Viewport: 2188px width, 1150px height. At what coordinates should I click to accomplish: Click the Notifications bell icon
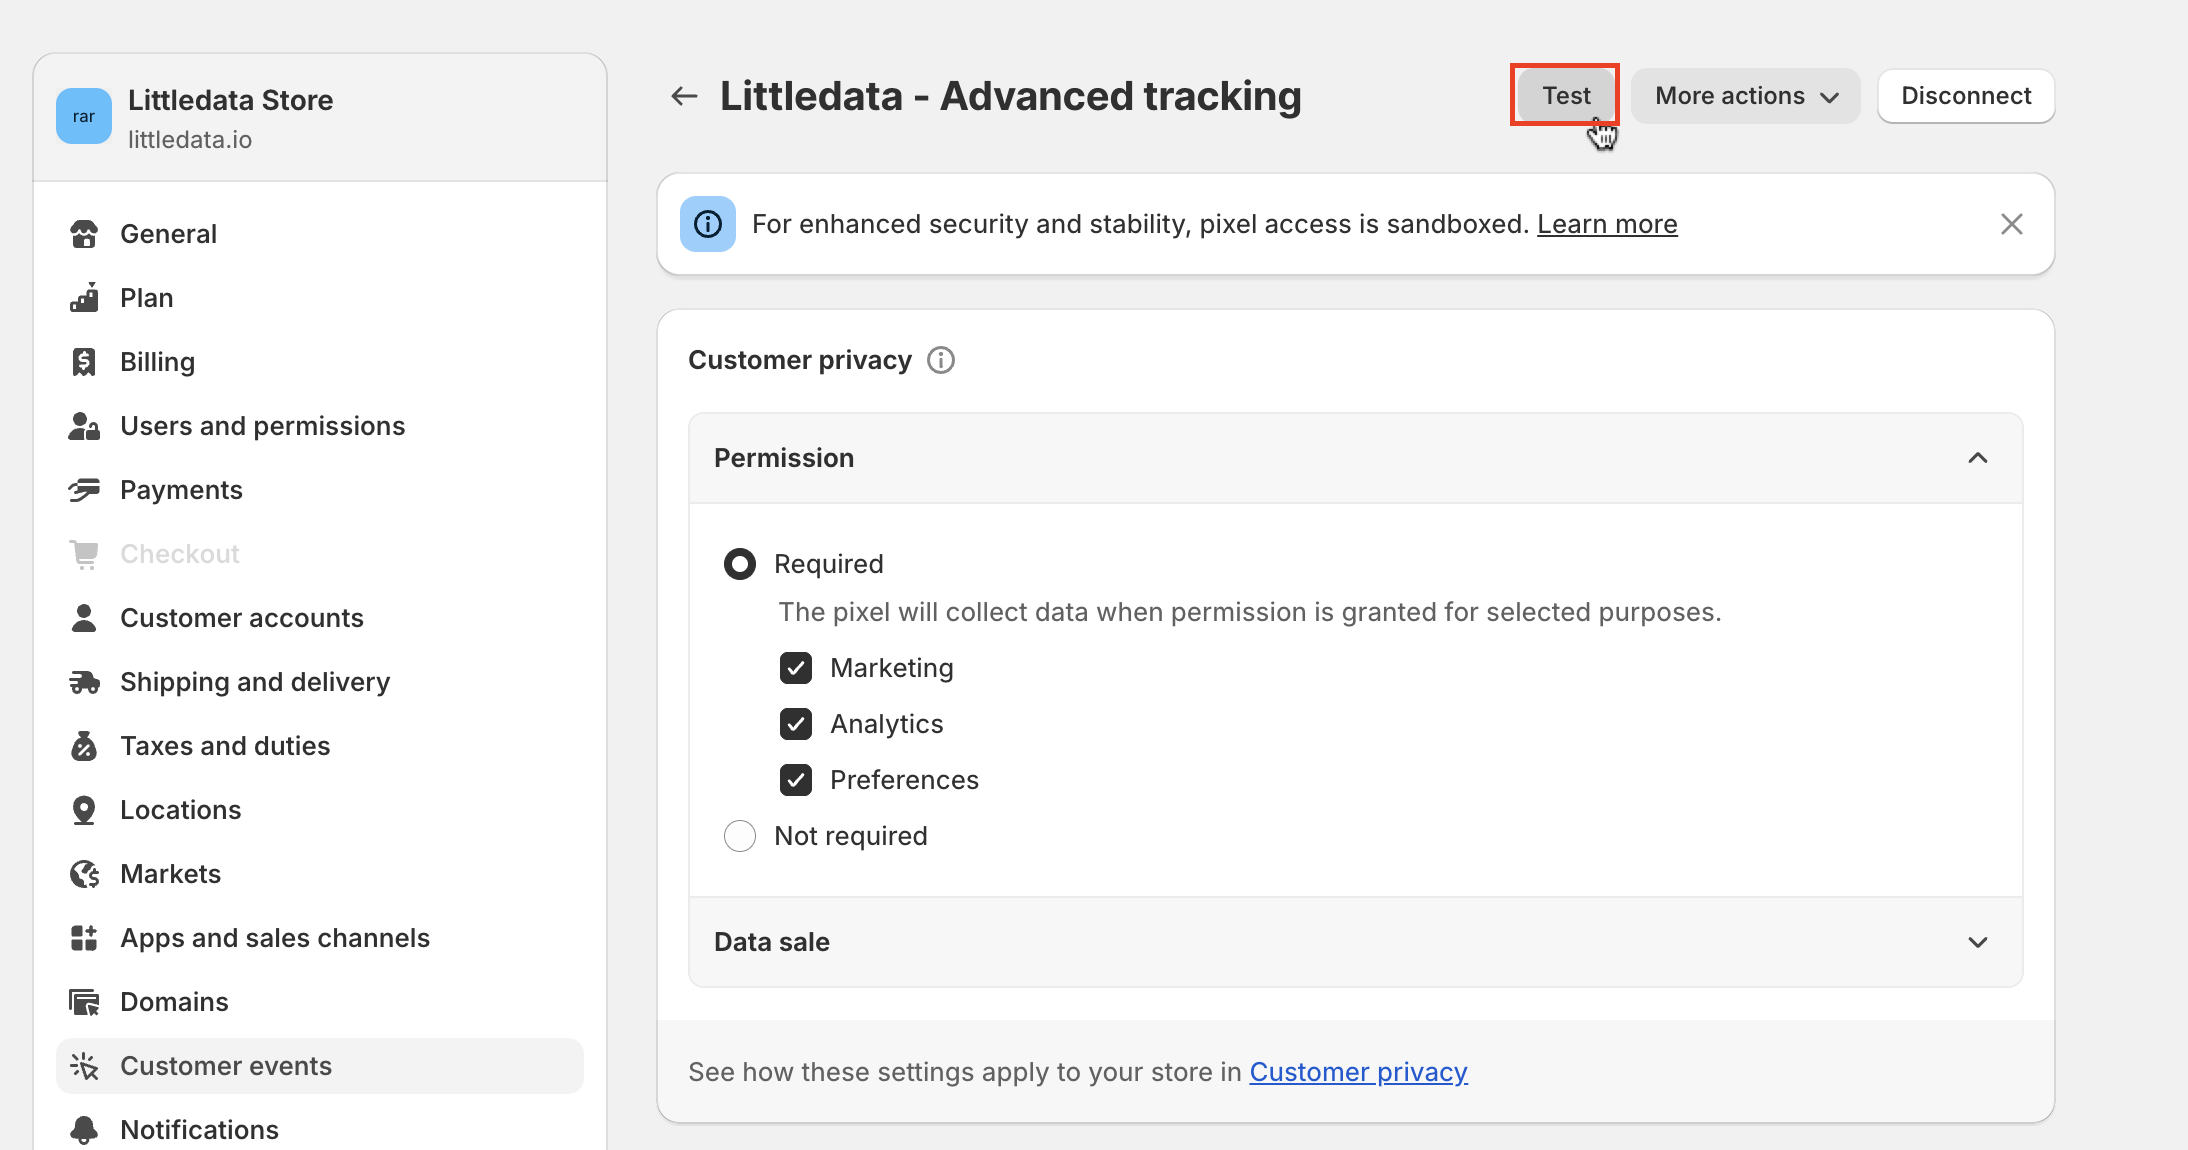coord(84,1130)
